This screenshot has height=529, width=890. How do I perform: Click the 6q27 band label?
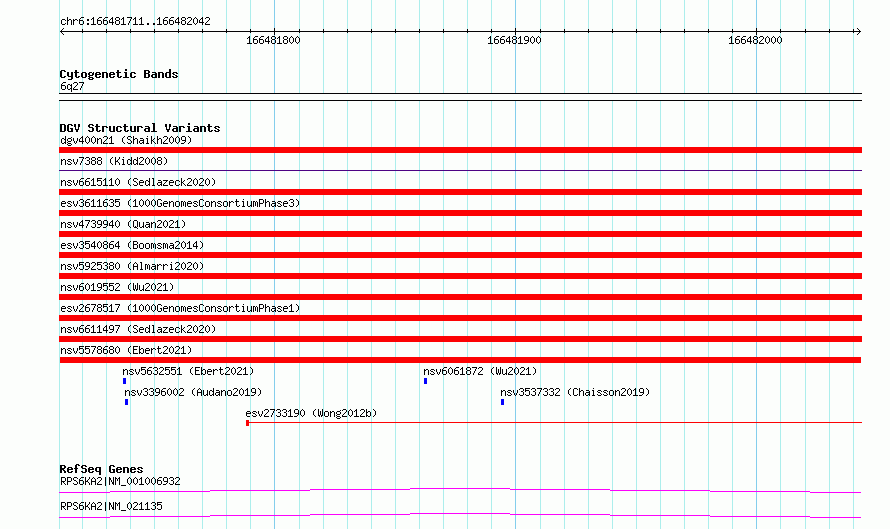[72, 86]
